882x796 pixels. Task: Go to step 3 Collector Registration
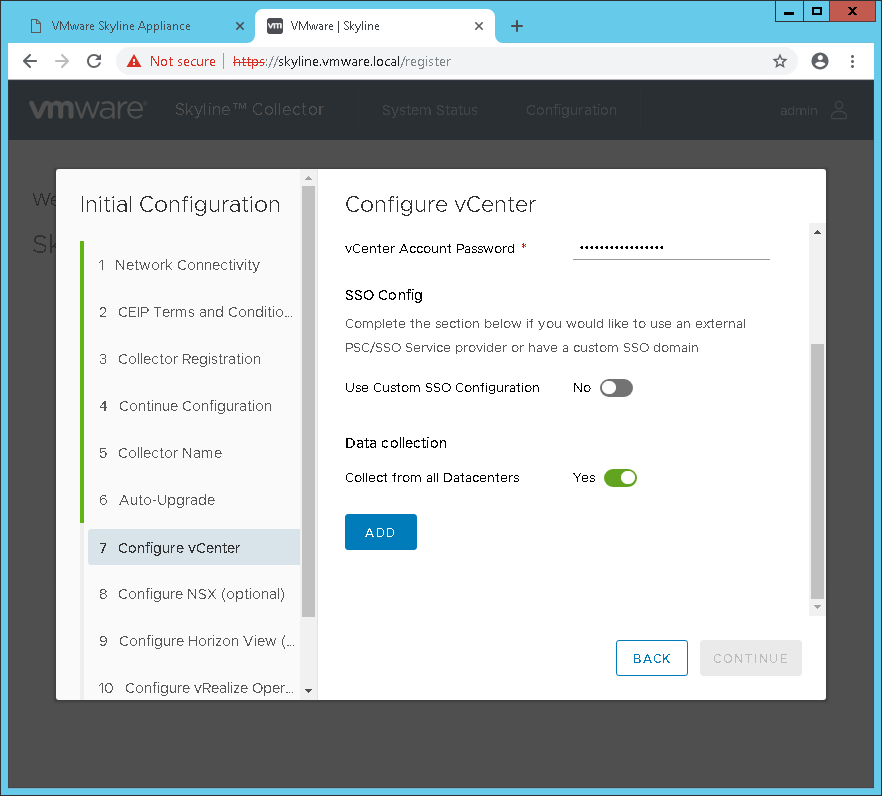pyautogui.click(x=179, y=359)
